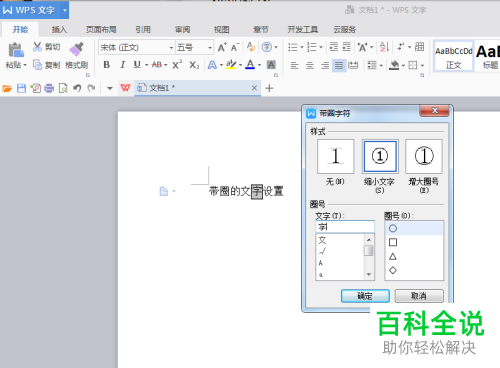This screenshot has width=500, height=368.
Task: Toggle justify alignment
Action: (339, 65)
